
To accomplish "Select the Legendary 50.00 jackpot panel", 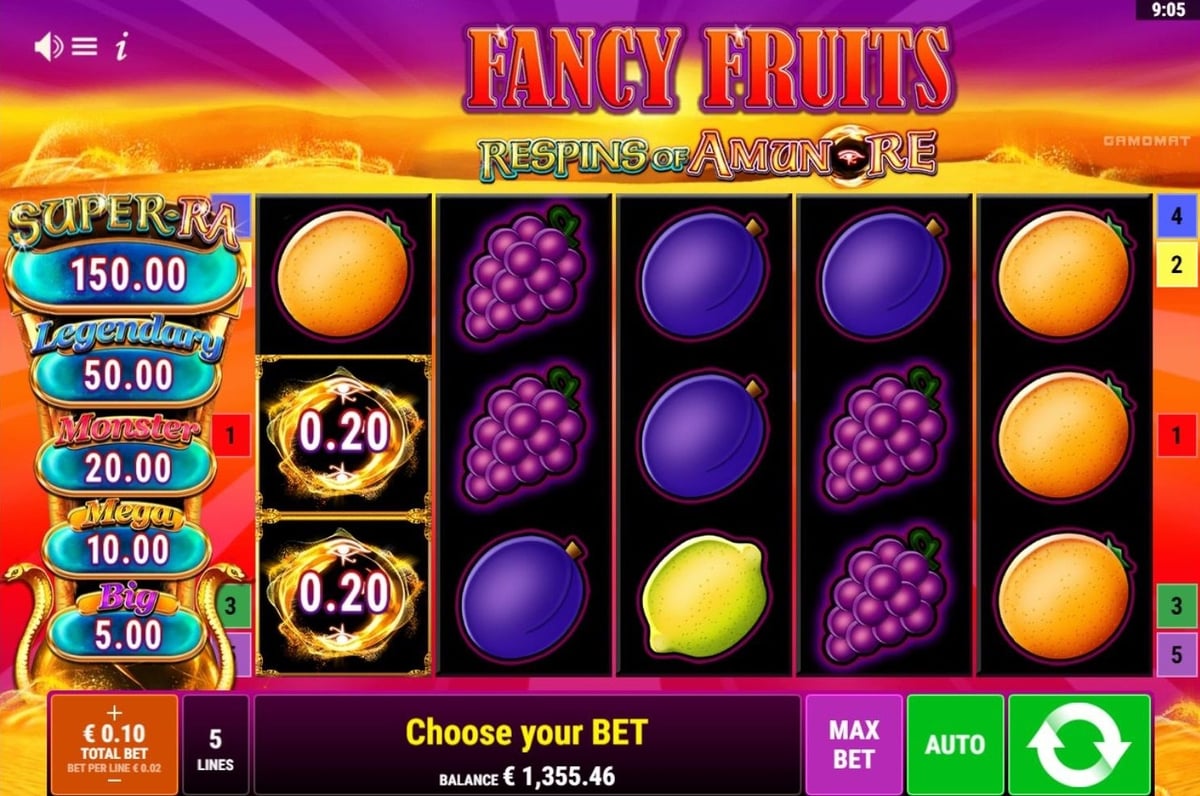I will pyautogui.click(x=127, y=375).
